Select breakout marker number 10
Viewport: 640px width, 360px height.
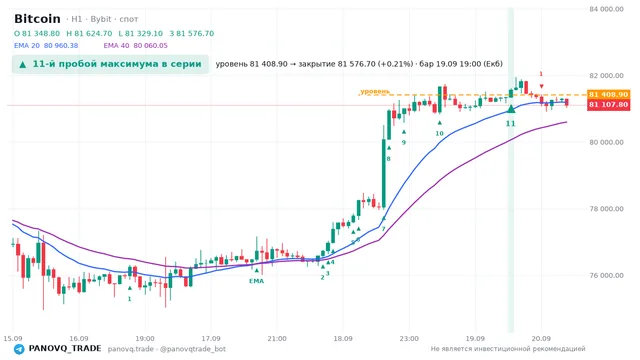[x=439, y=133]
